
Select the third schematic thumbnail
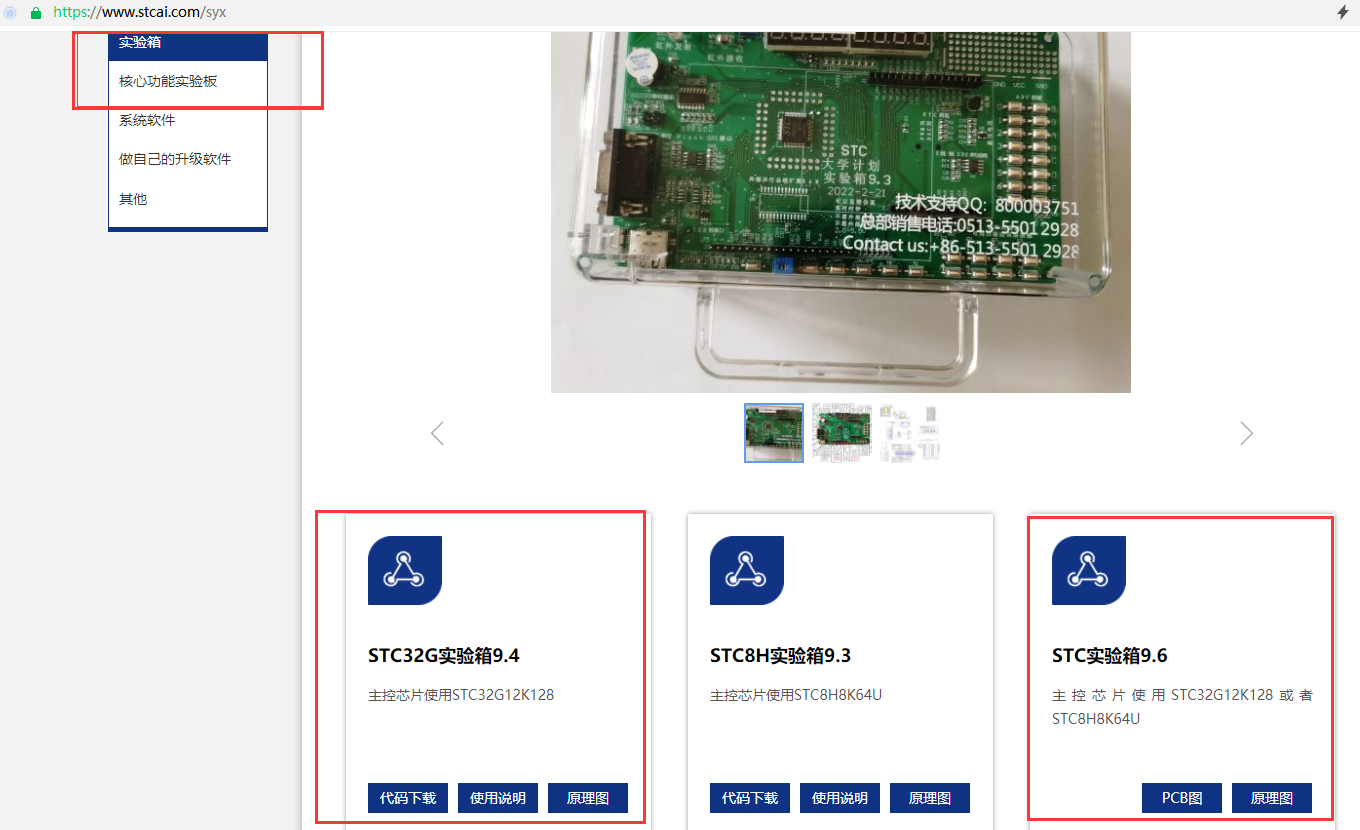pos(909,433)
